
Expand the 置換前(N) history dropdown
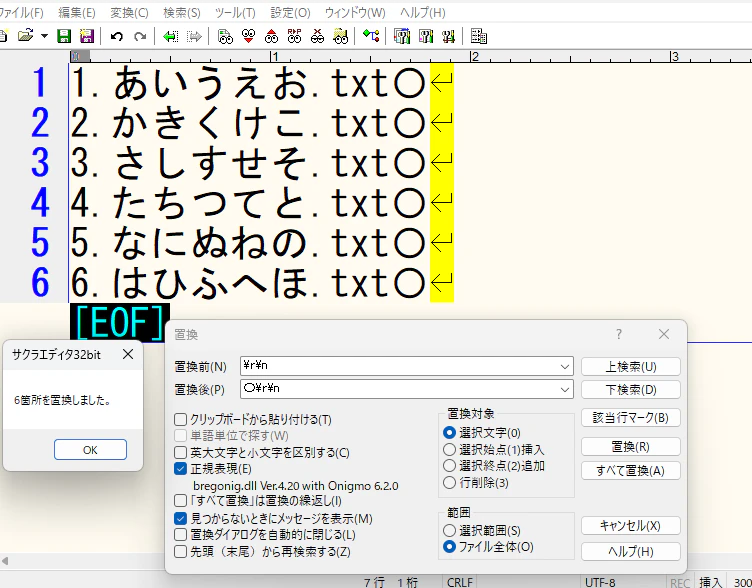pyautogui.click(x=565, y=367)
